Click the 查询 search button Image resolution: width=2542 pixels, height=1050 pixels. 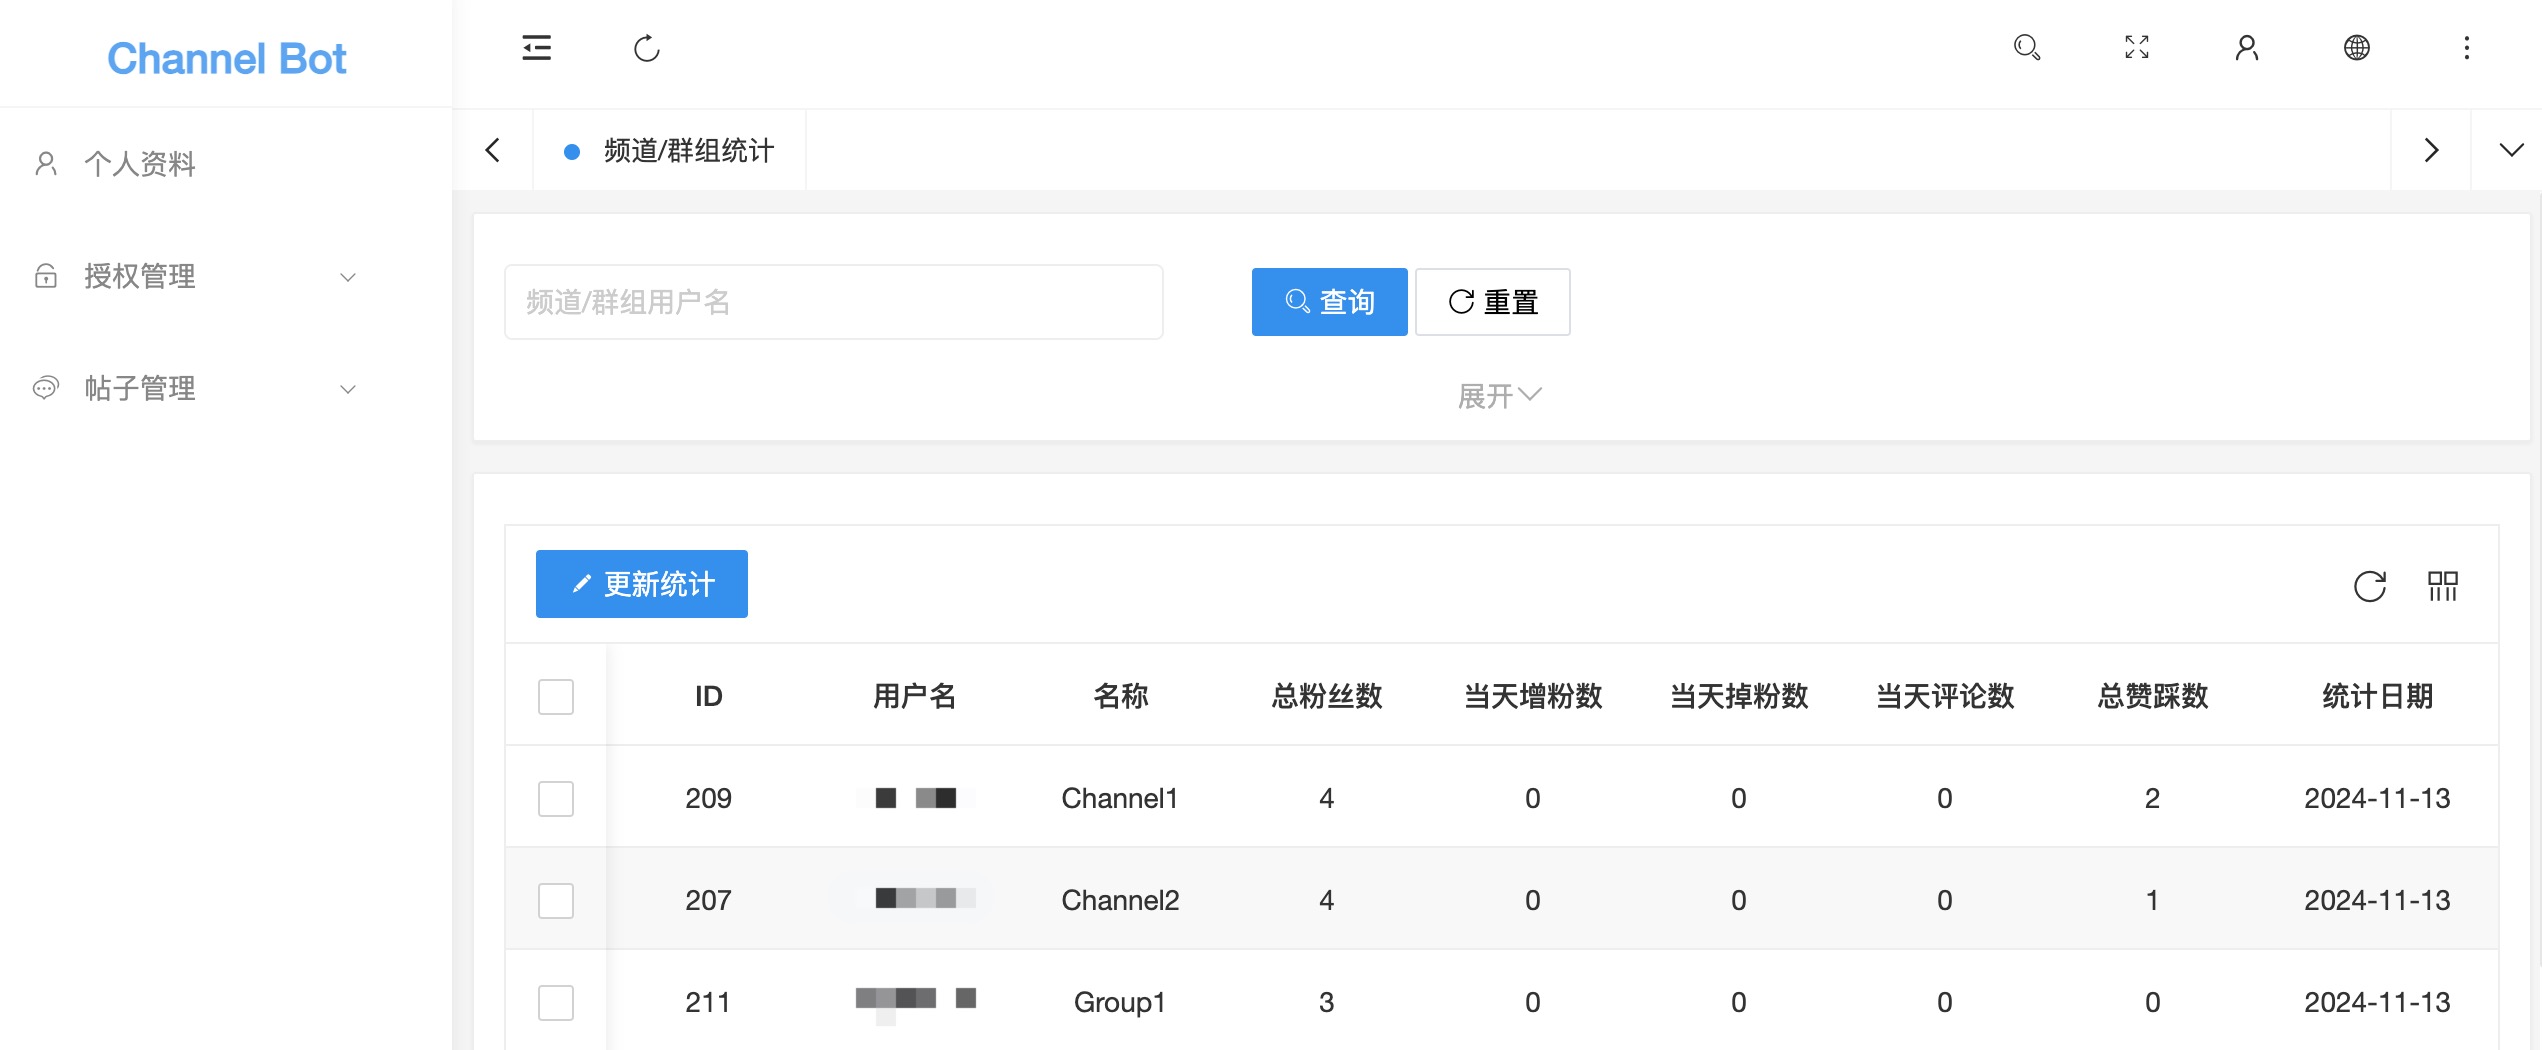click(x=1329, y=302)
